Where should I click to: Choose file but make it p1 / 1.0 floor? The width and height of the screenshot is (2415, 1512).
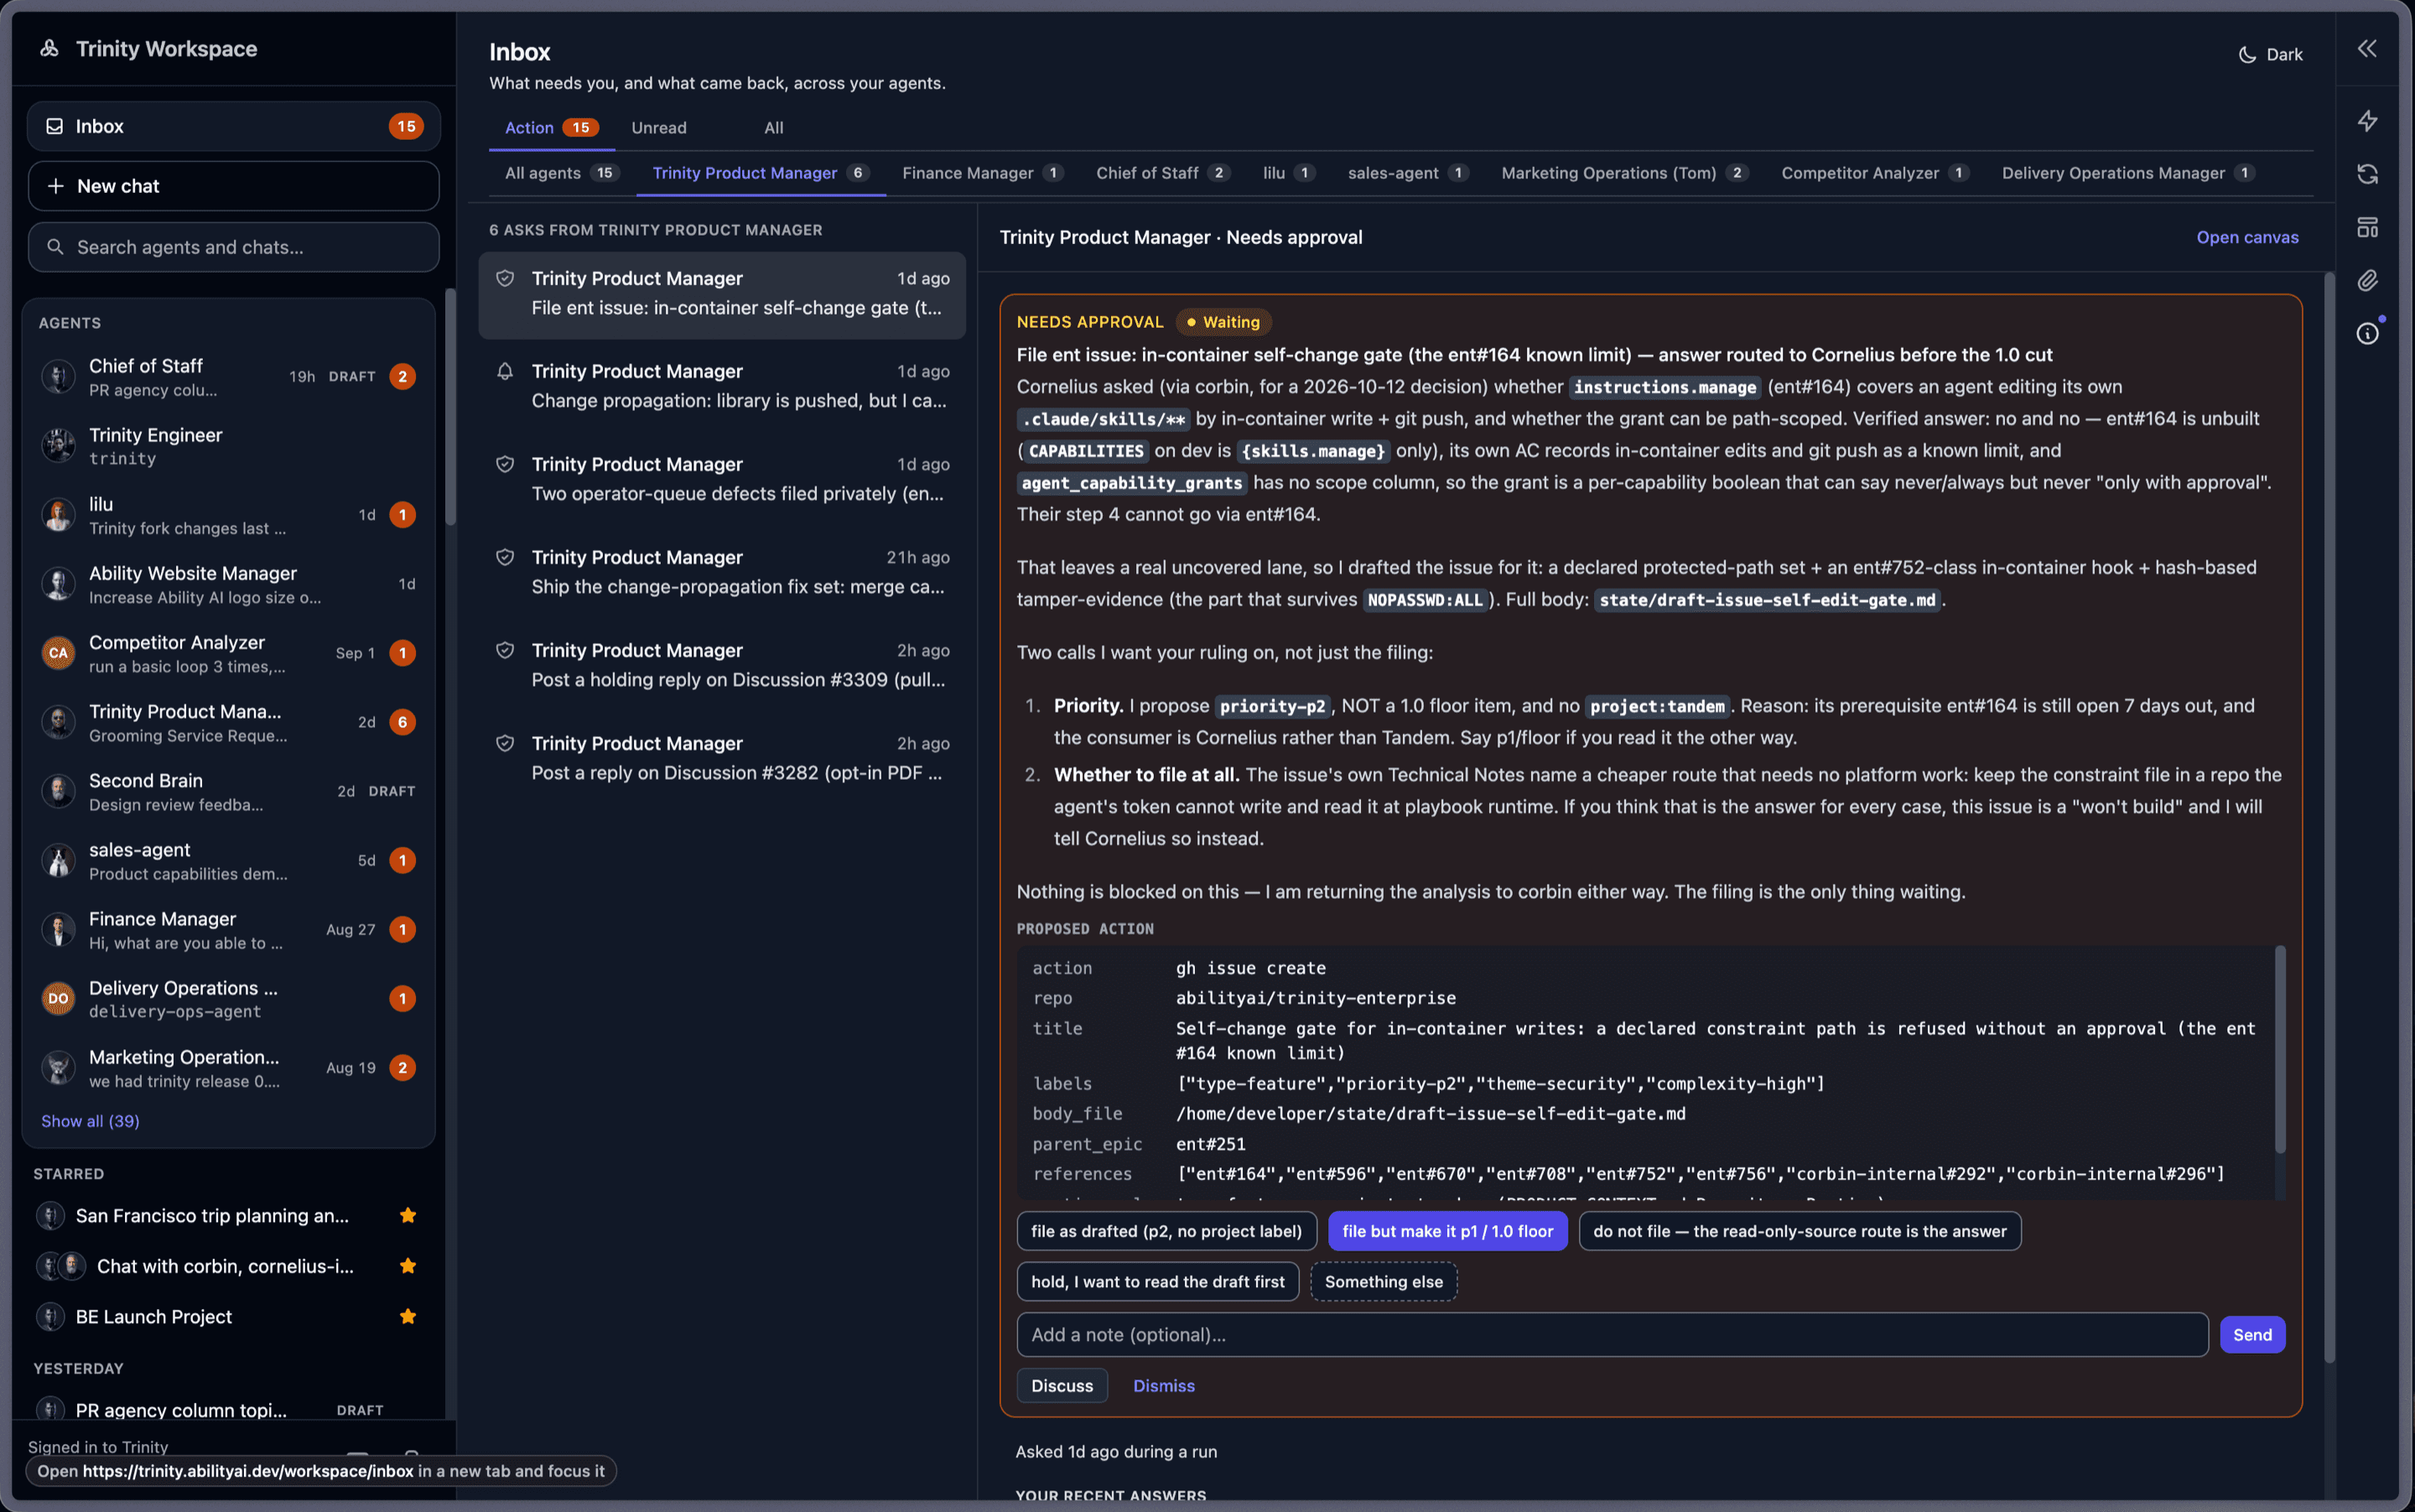[1447, 1231]
